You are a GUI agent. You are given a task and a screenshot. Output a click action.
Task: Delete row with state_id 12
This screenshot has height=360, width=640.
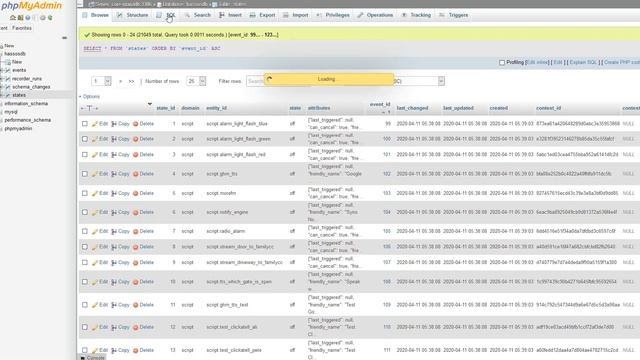pyautogui.click(x=143, y=327)
